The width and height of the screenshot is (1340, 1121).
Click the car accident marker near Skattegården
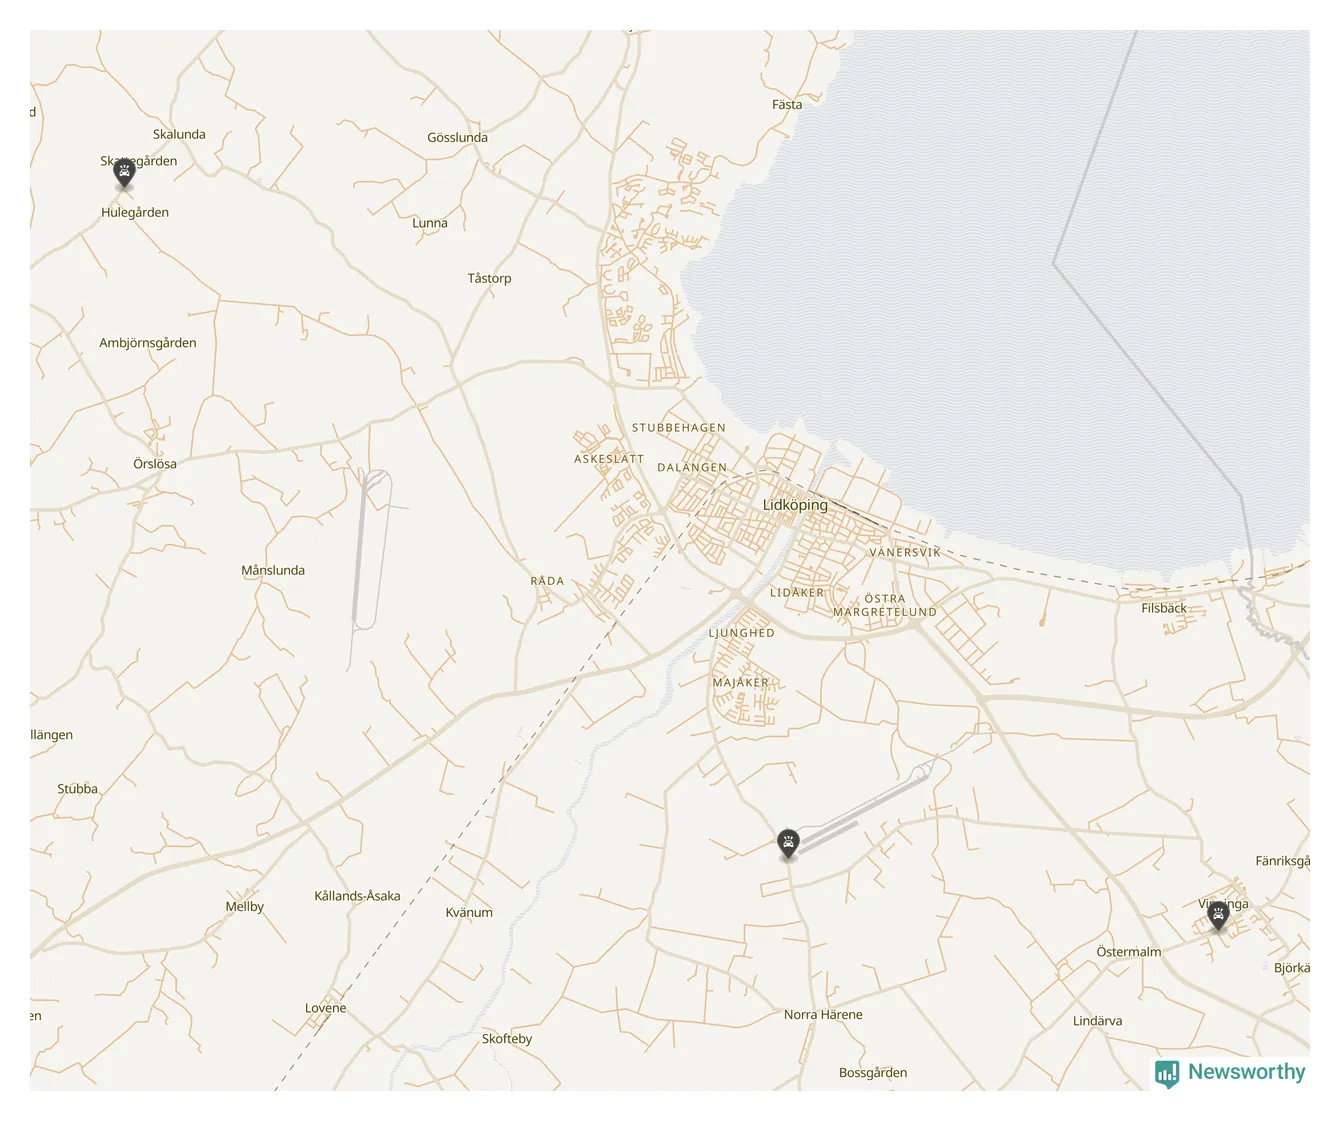coord(124,172)
